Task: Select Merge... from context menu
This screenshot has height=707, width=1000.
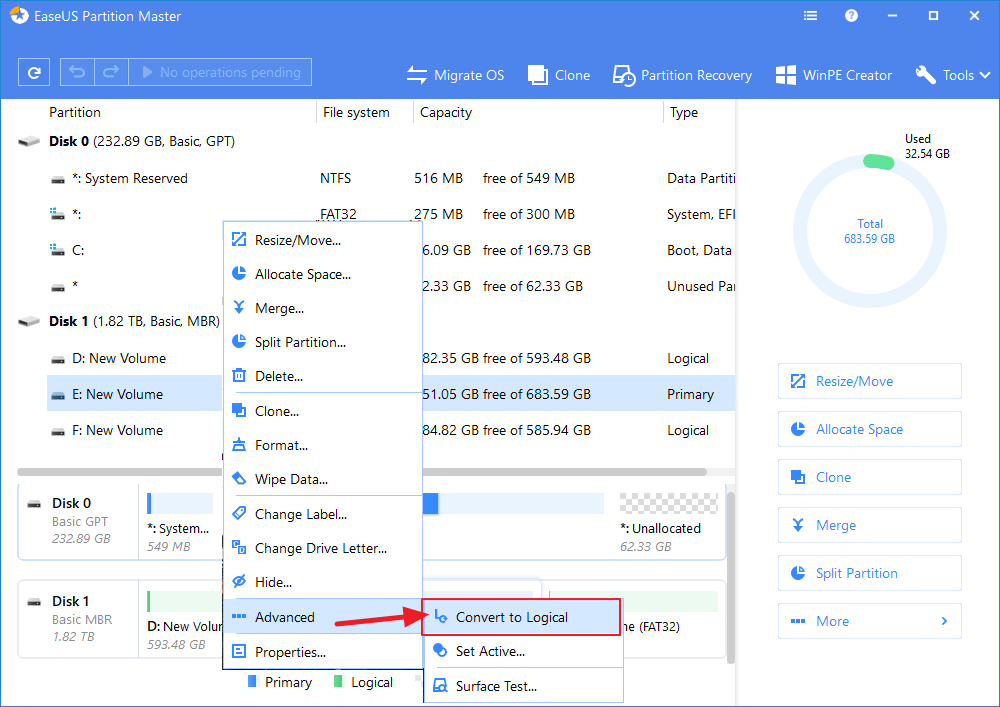Action: pos(323,309)
